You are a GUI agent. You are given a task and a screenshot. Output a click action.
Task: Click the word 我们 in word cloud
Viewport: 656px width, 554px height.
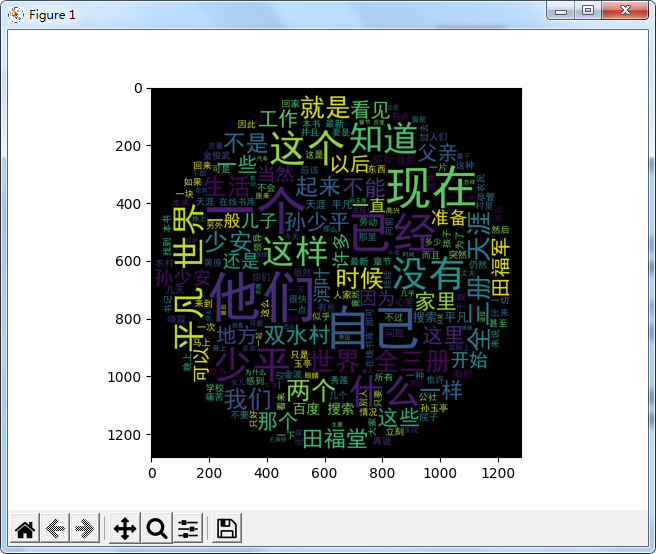click(248, 399)
